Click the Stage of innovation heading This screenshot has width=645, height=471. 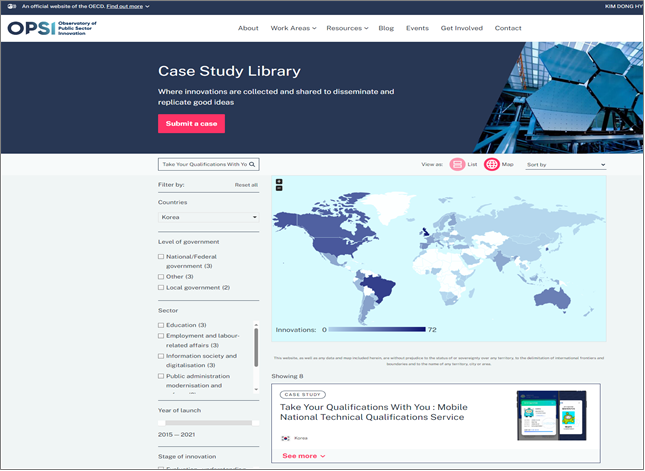187,457
